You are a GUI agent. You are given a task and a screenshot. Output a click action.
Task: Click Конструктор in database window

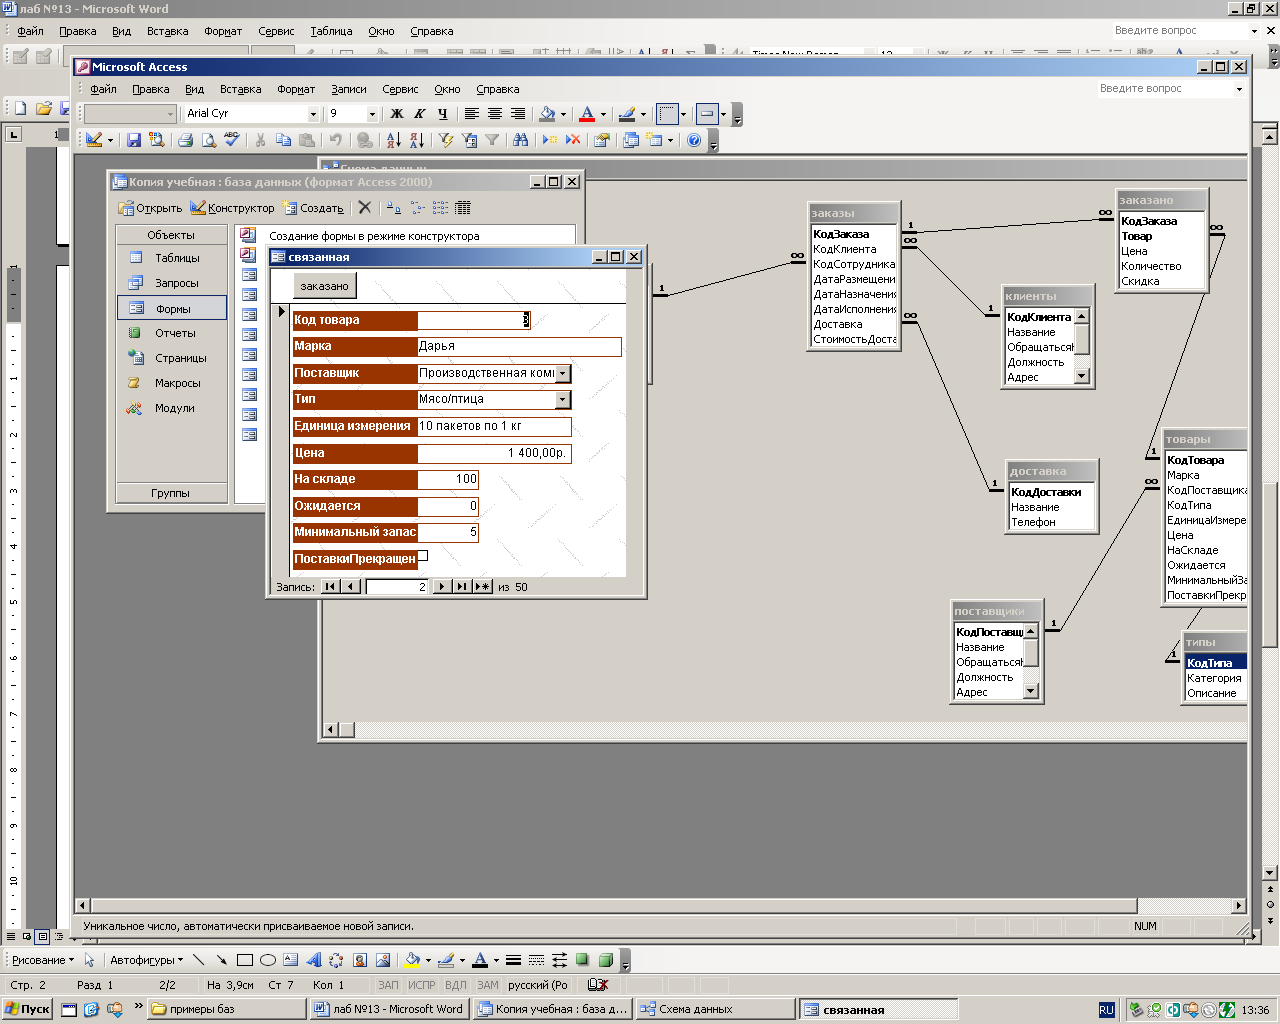pos(232,208)
